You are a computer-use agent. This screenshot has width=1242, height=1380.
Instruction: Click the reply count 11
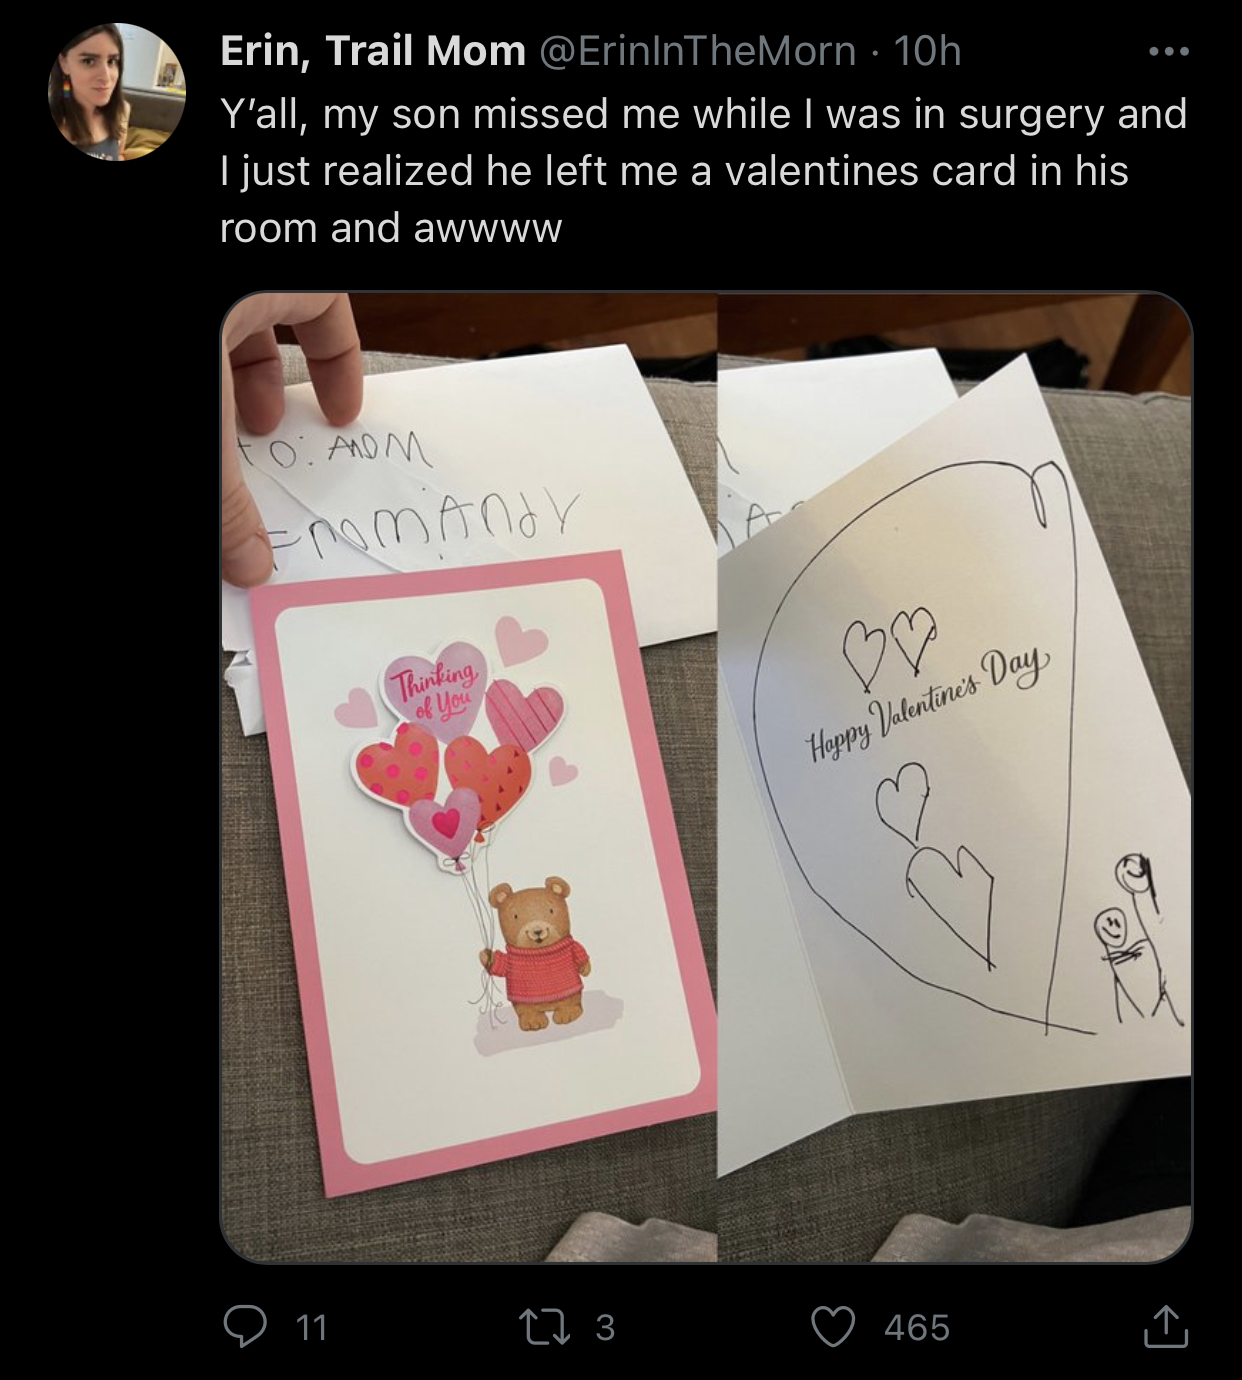pos(312,1328)
